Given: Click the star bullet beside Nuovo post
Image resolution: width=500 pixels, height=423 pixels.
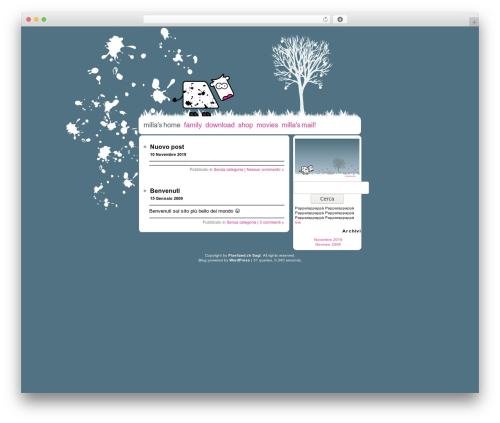Looking at the screenshot, I should [x=145, y=147].
